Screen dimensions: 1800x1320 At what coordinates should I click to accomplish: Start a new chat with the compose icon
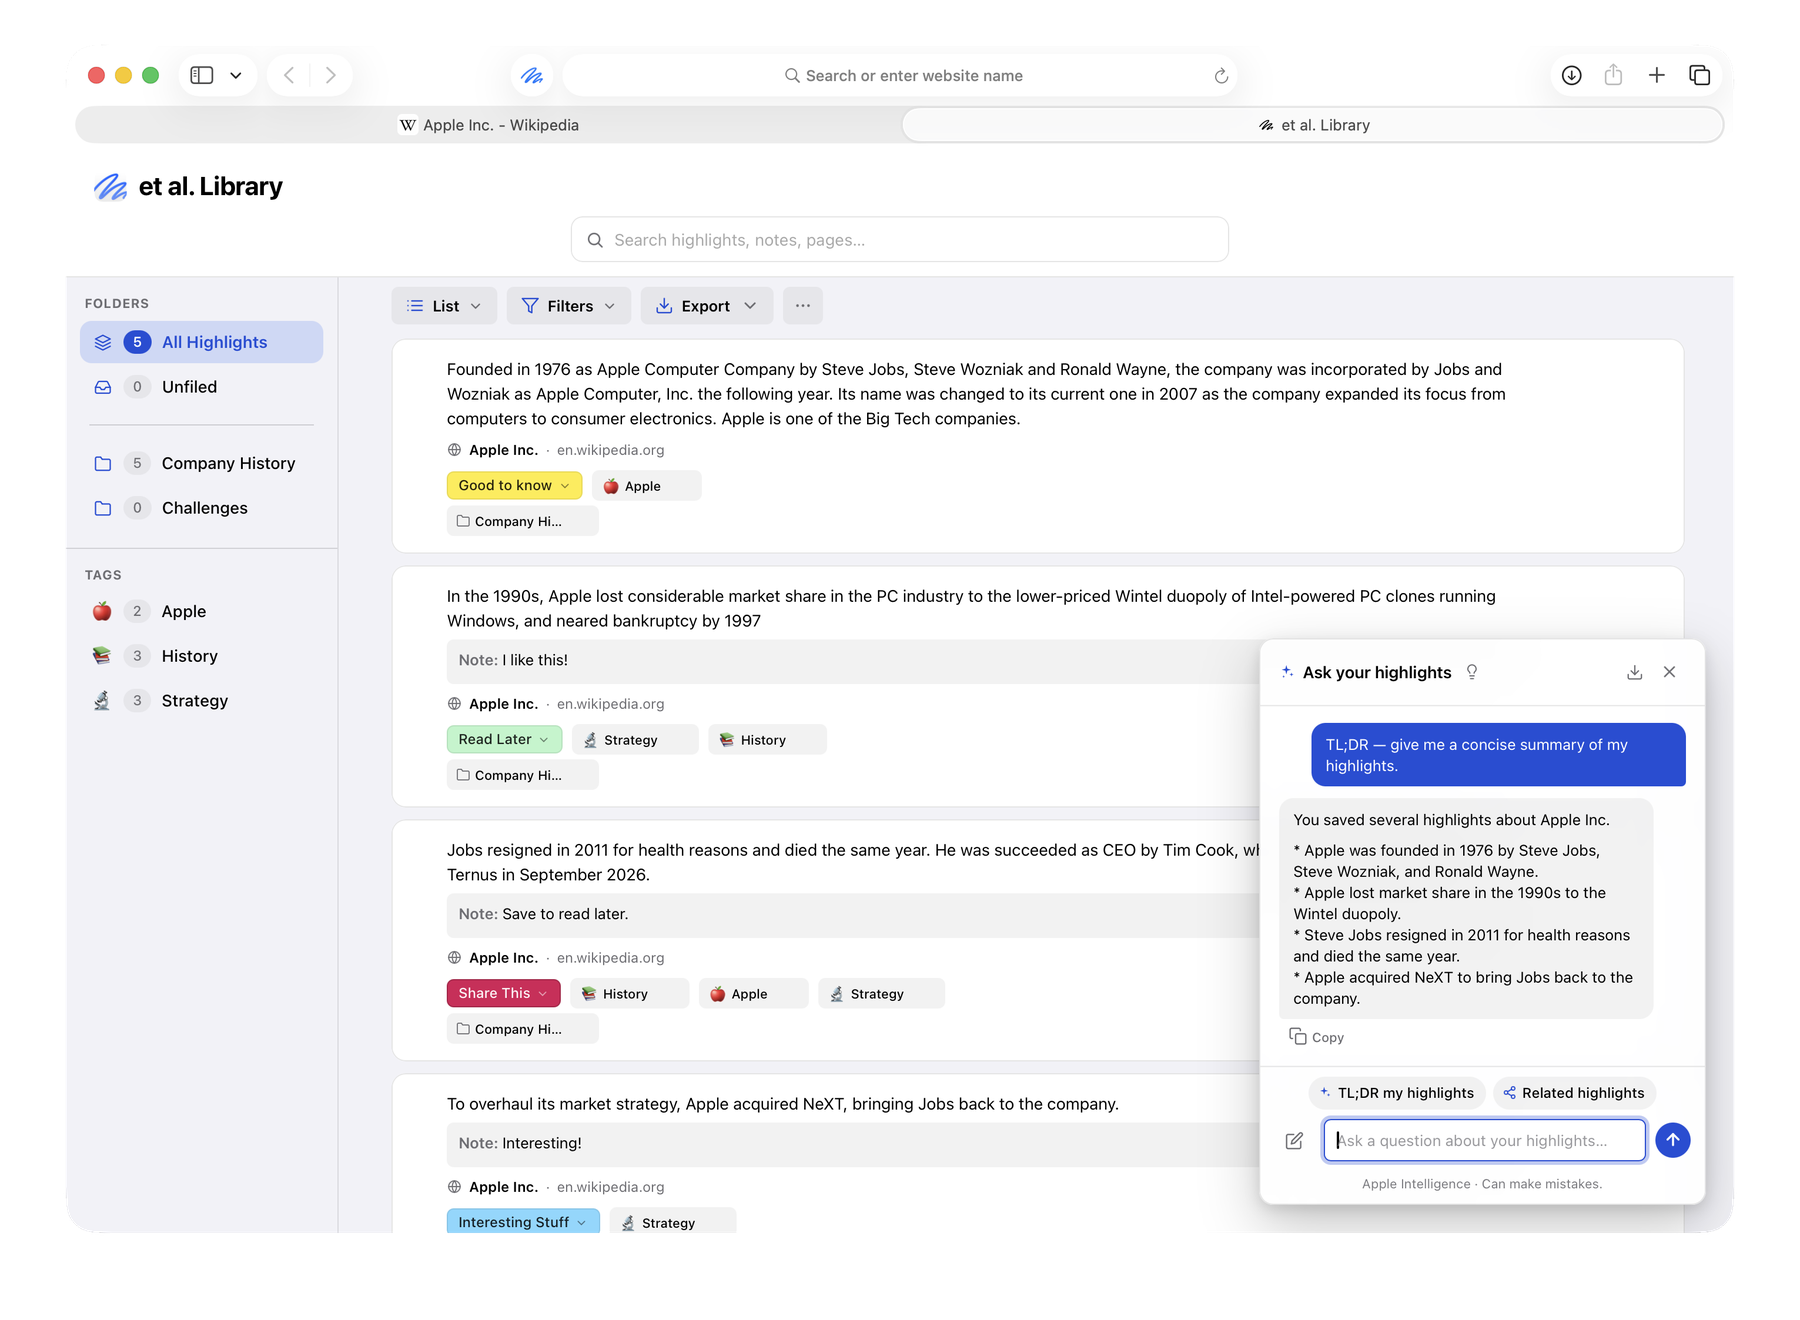pyautogui.click(x=1294, y=1141)
